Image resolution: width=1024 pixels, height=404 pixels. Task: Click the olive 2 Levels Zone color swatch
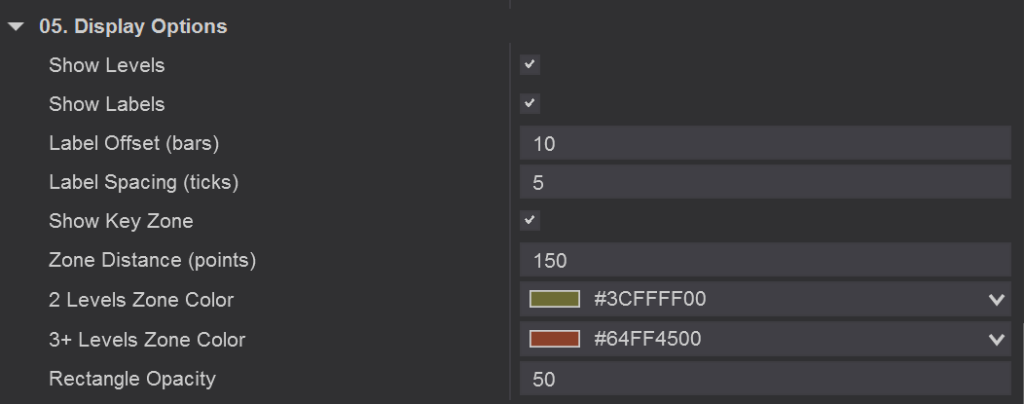pos(555,299)
